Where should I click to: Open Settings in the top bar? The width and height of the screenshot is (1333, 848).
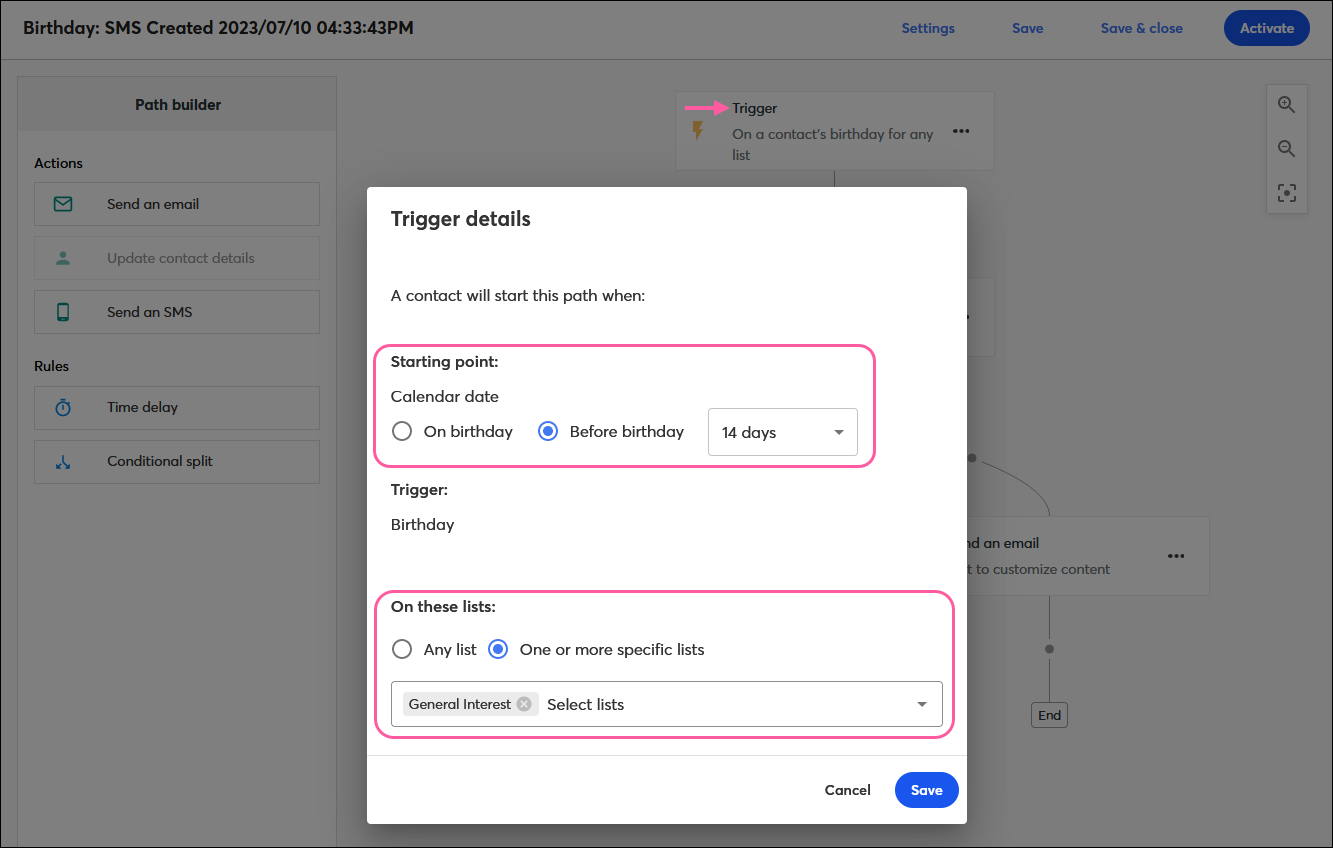(x=928, y=28)
